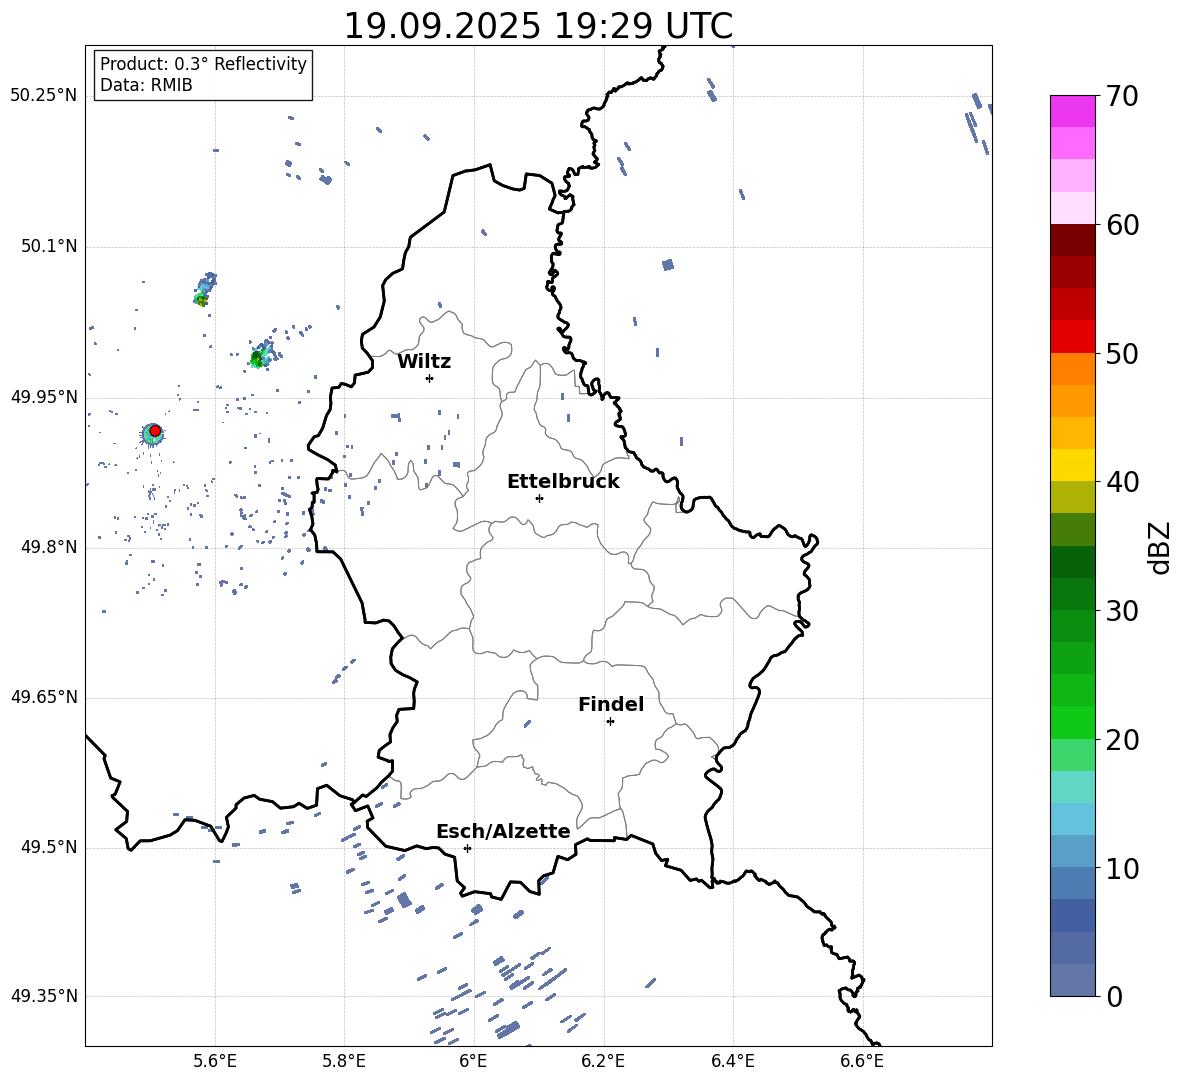Click the cross marker below Findel

click(x=610, y=722)
